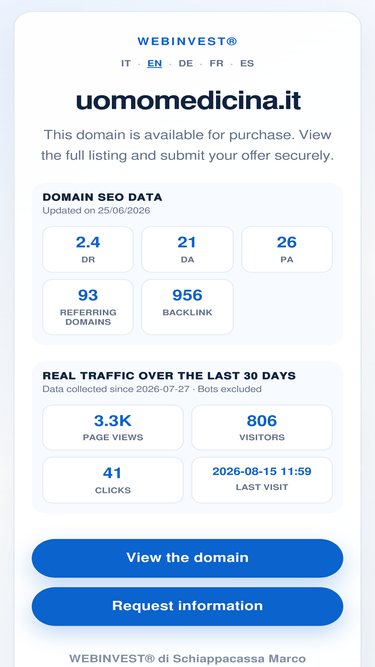The image size is (375, 667).
Task: Click the 806 Visitors card
Action: coord(262,427)
